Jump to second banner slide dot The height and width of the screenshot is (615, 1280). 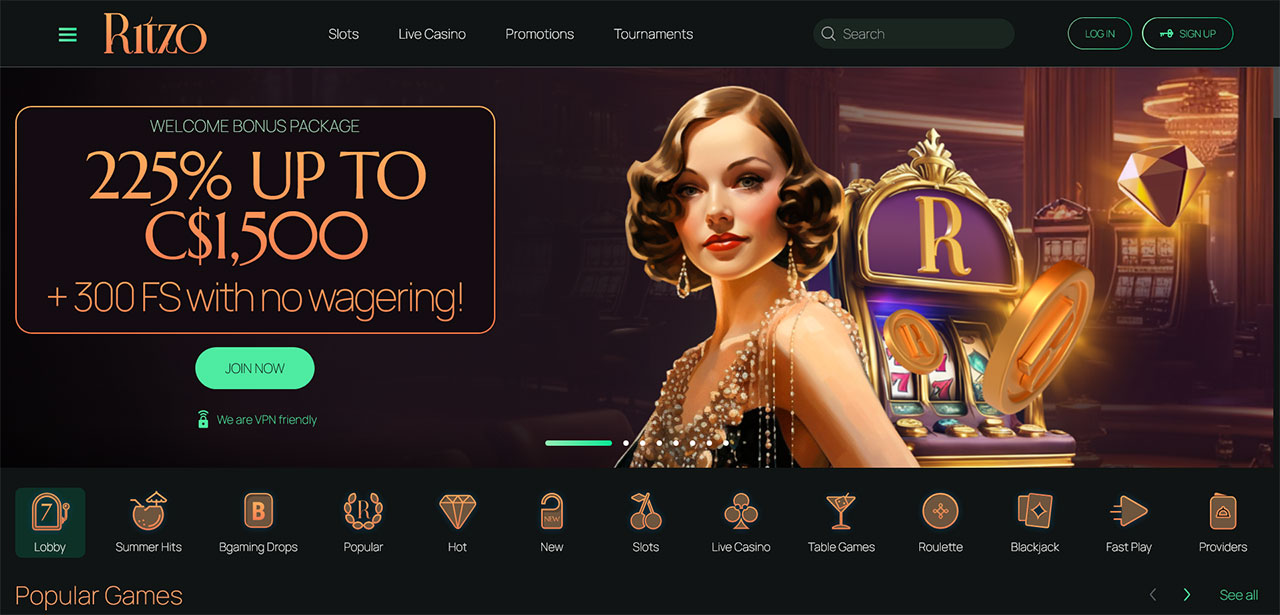pos(626,442)
